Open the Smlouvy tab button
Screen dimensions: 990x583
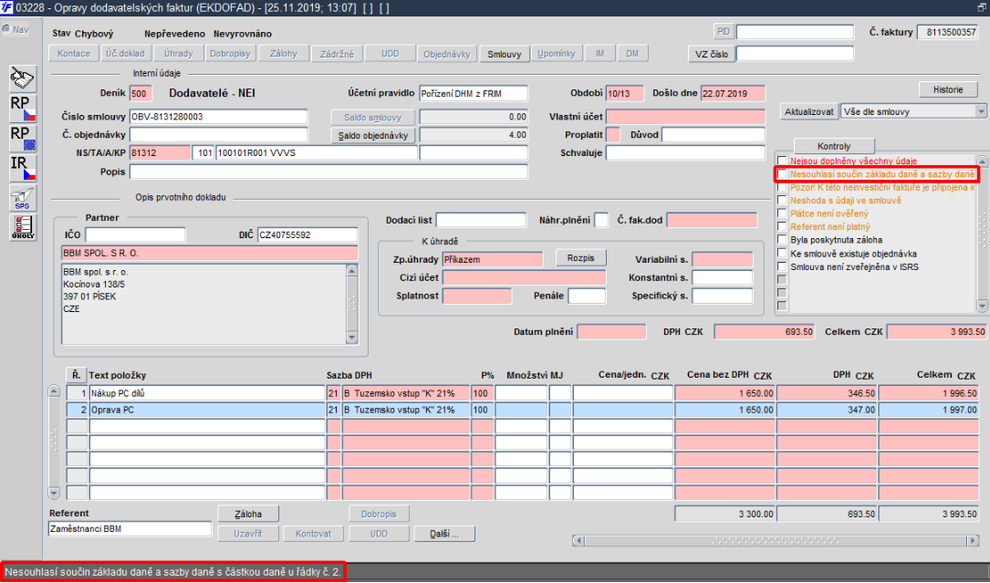point(504,54)
